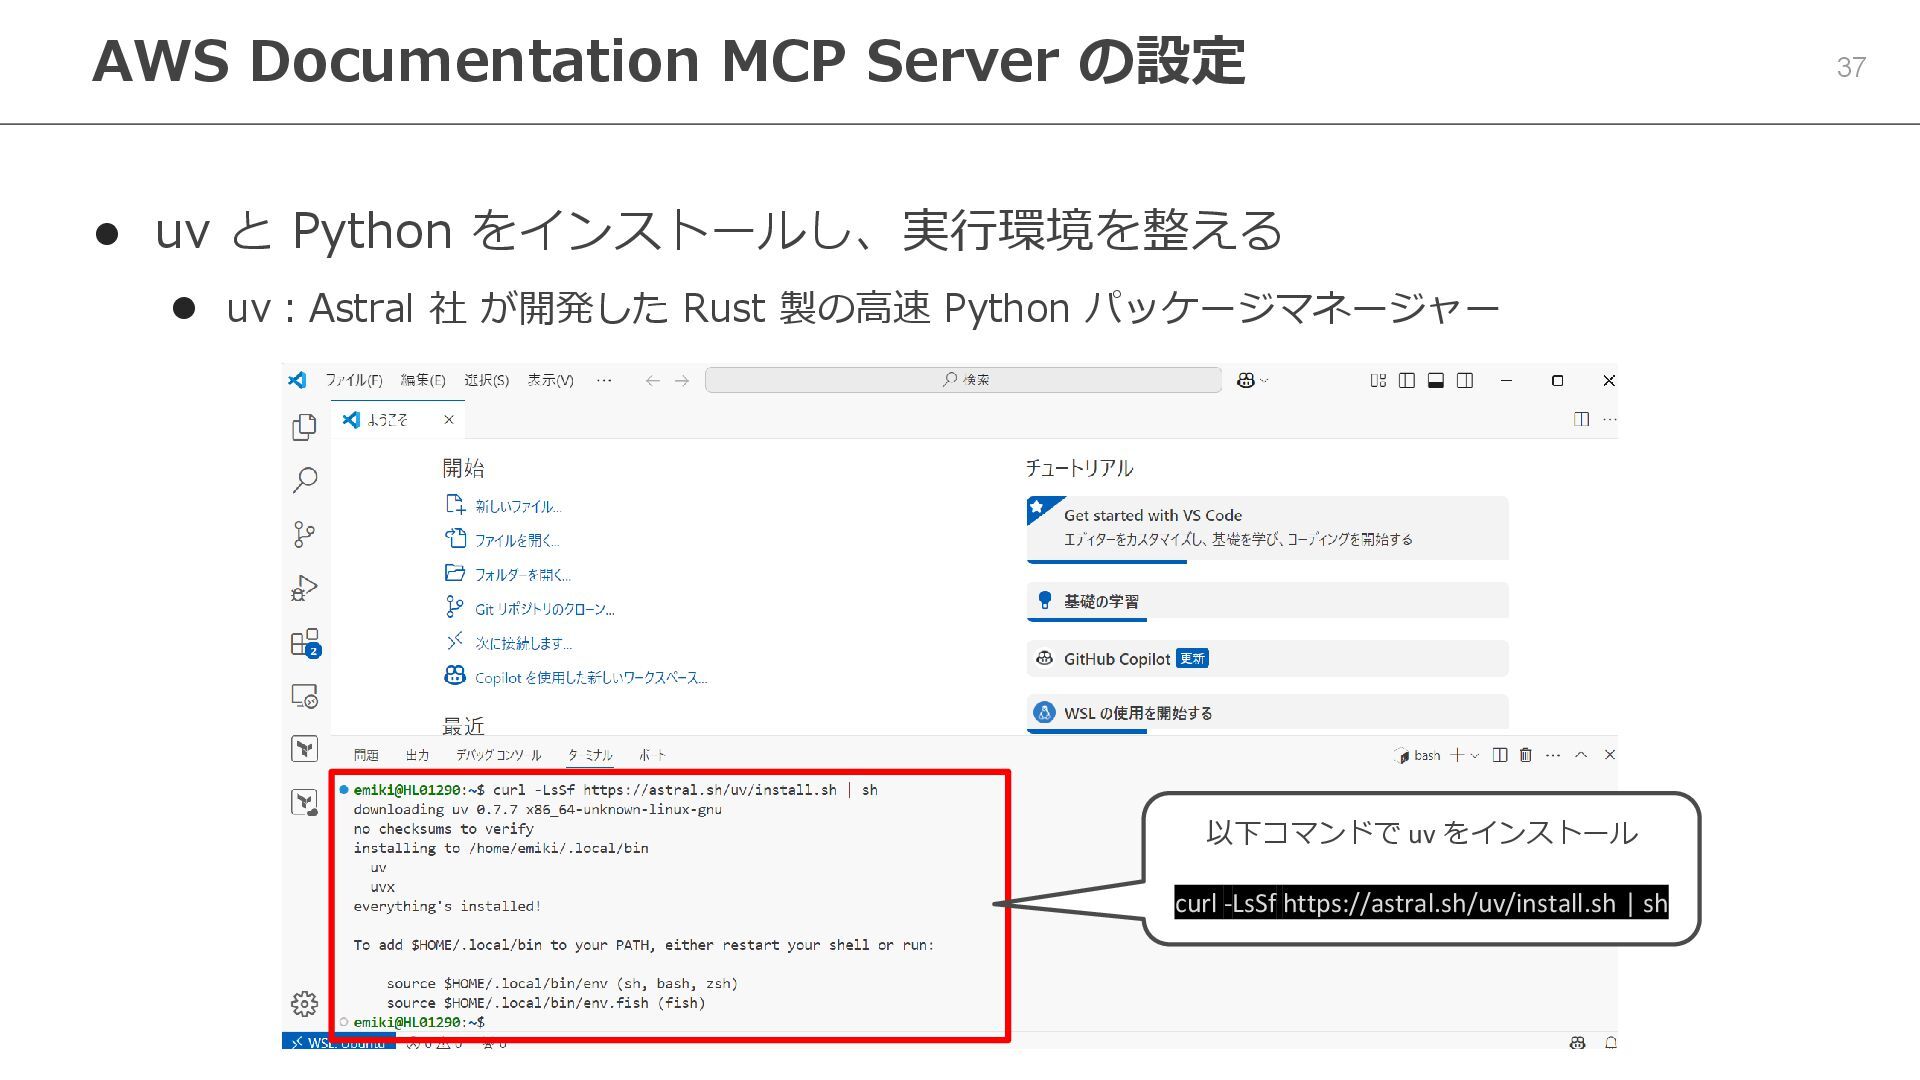
Task: Toggle the secondary side bar
Action: 1465,380
